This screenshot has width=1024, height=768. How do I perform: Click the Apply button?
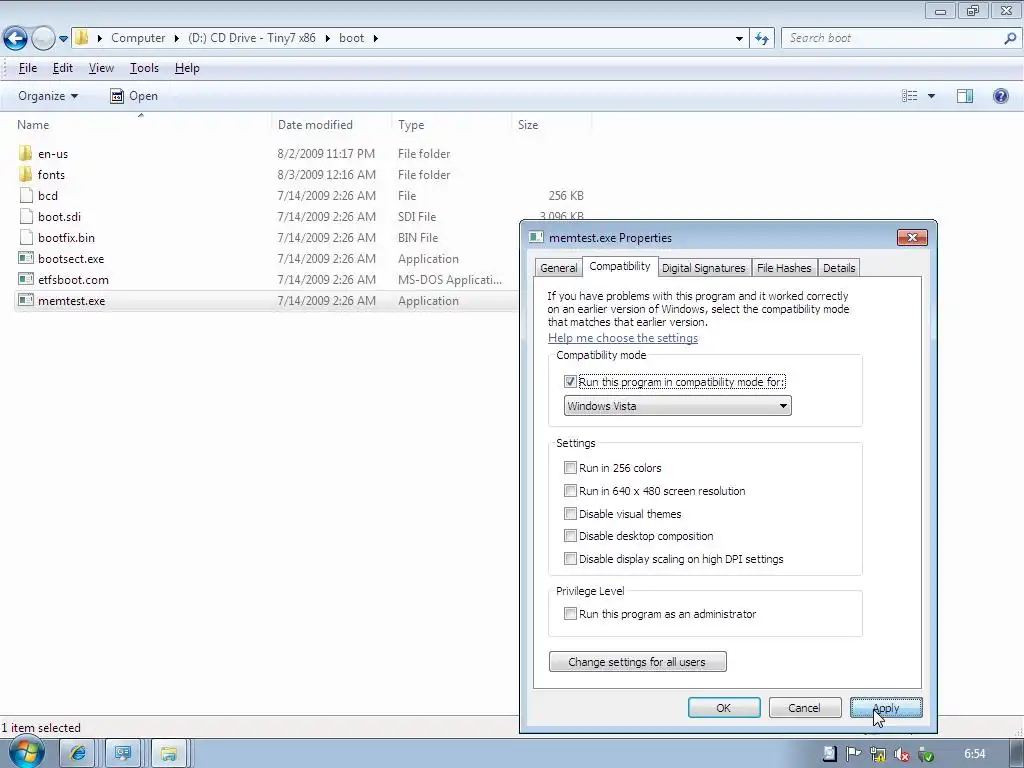[886, 708]
